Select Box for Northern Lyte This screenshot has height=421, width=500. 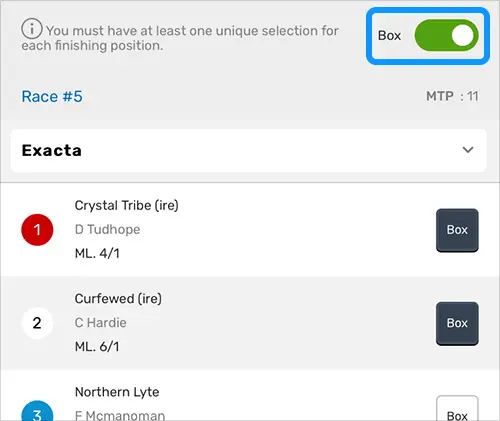pos(457,409)
